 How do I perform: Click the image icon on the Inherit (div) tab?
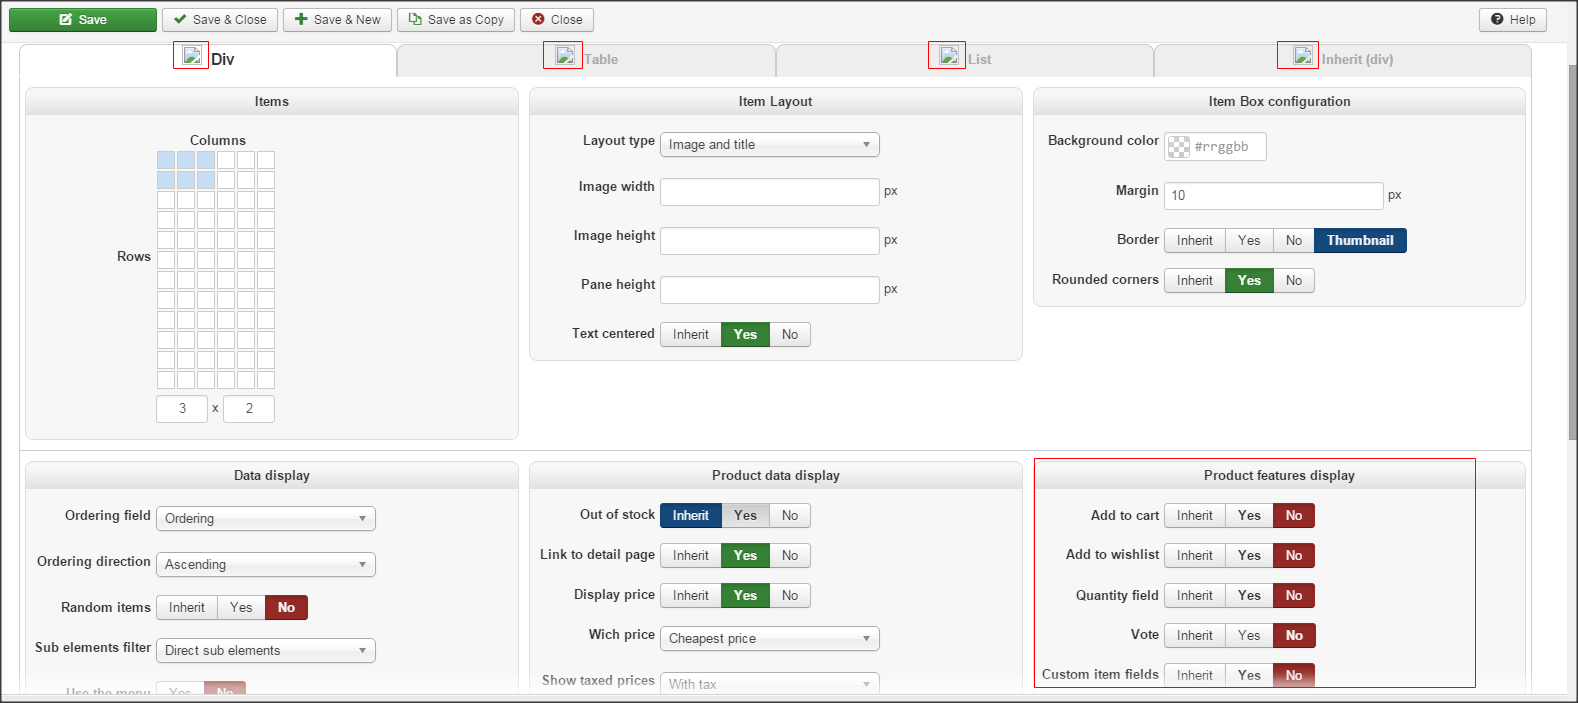click(1302, 55)
